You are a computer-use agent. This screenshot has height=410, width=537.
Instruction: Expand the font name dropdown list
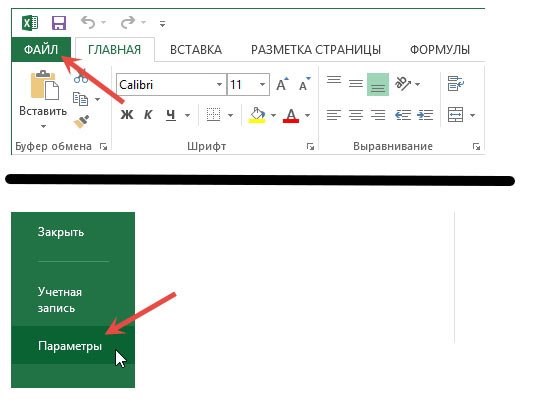[x=220, y=84]
